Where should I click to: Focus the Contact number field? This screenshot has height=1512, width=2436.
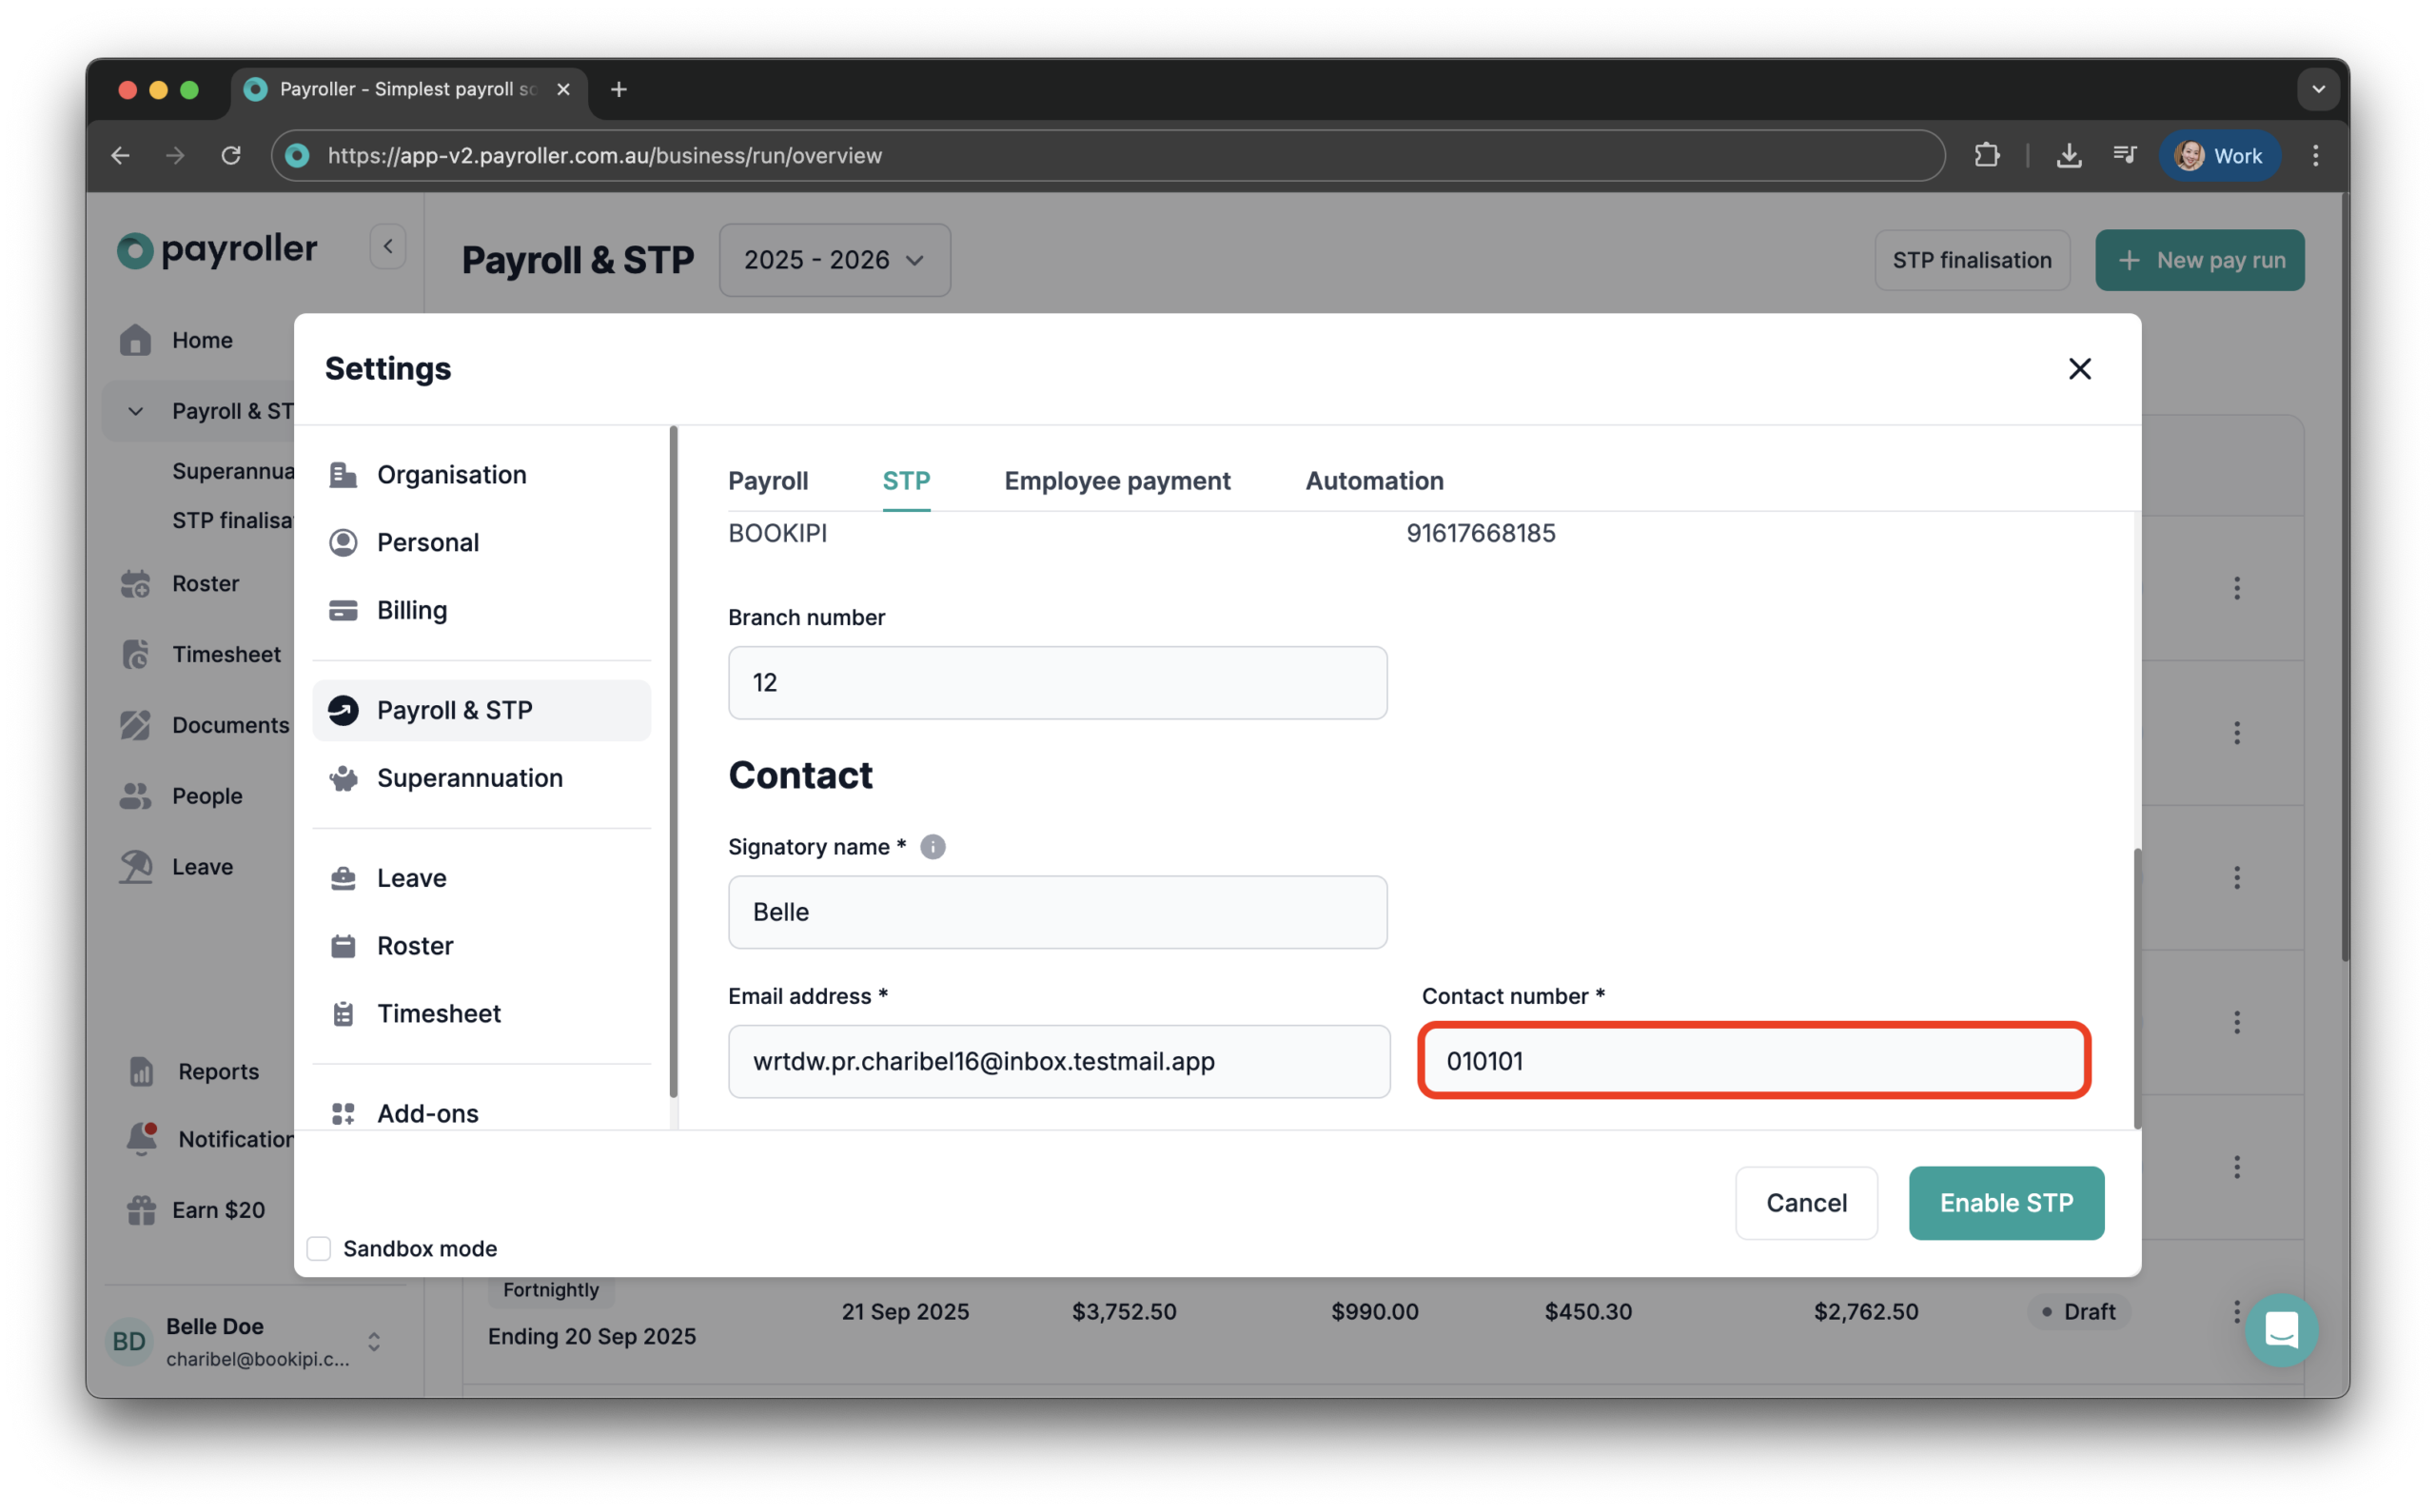click(x=1754, y=1061)
